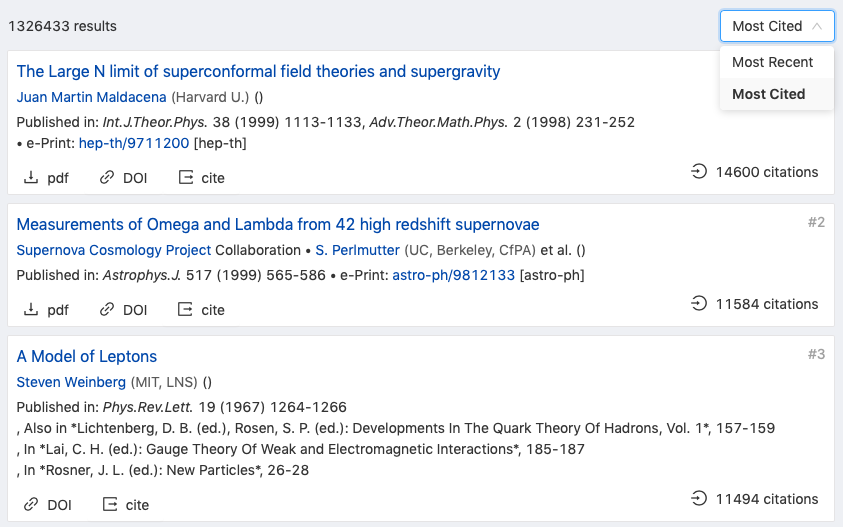Download pdf of the Maldacena paper
The image size is (843, 527).
[x=46, y=178]
